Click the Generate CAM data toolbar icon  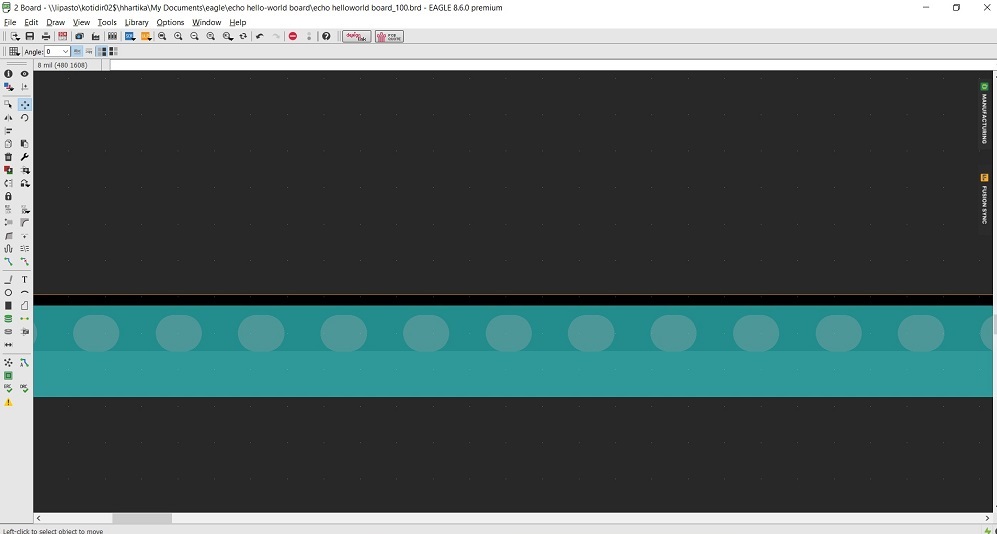click(95, 36)
